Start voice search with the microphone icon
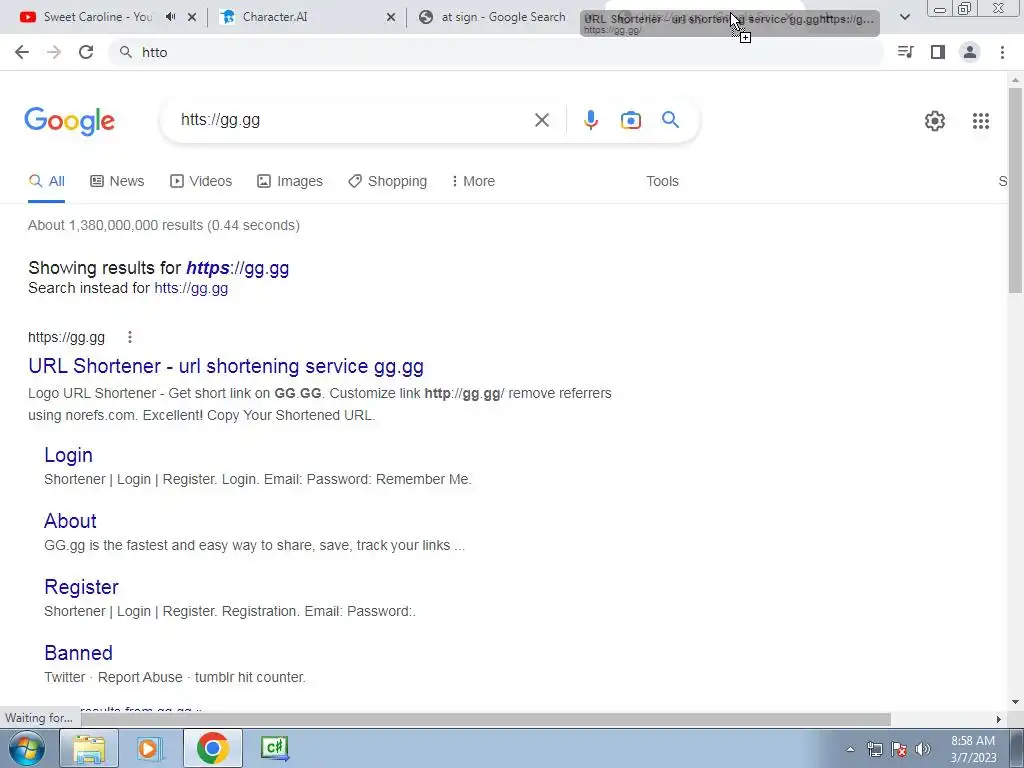The width and height of the screenshot is (1024, 768). point(590,120)
